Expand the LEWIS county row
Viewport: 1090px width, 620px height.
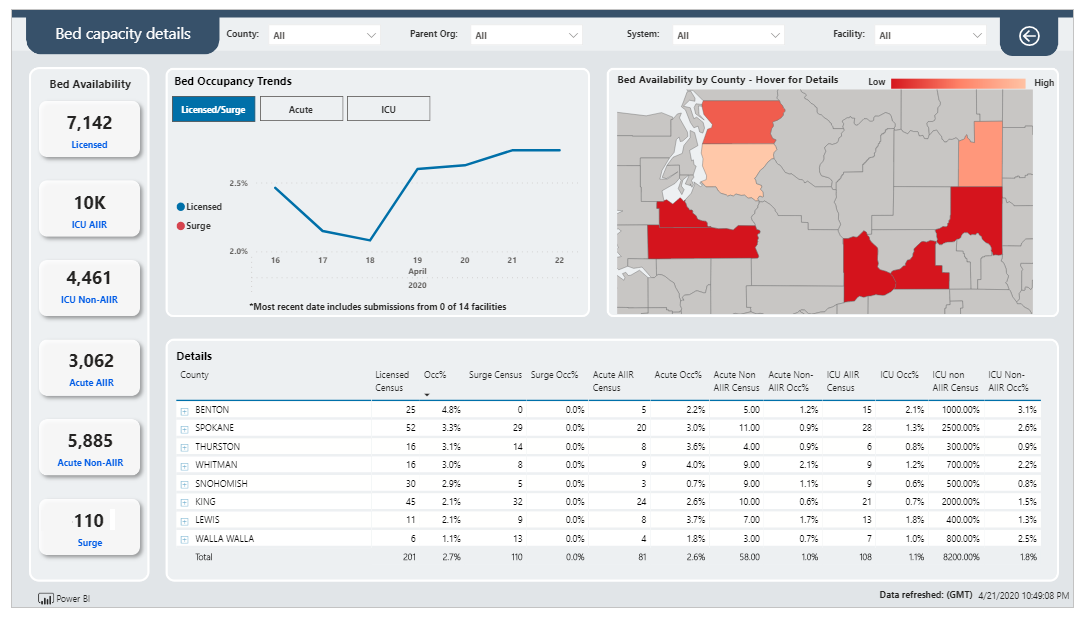click(x=184, y=521)
